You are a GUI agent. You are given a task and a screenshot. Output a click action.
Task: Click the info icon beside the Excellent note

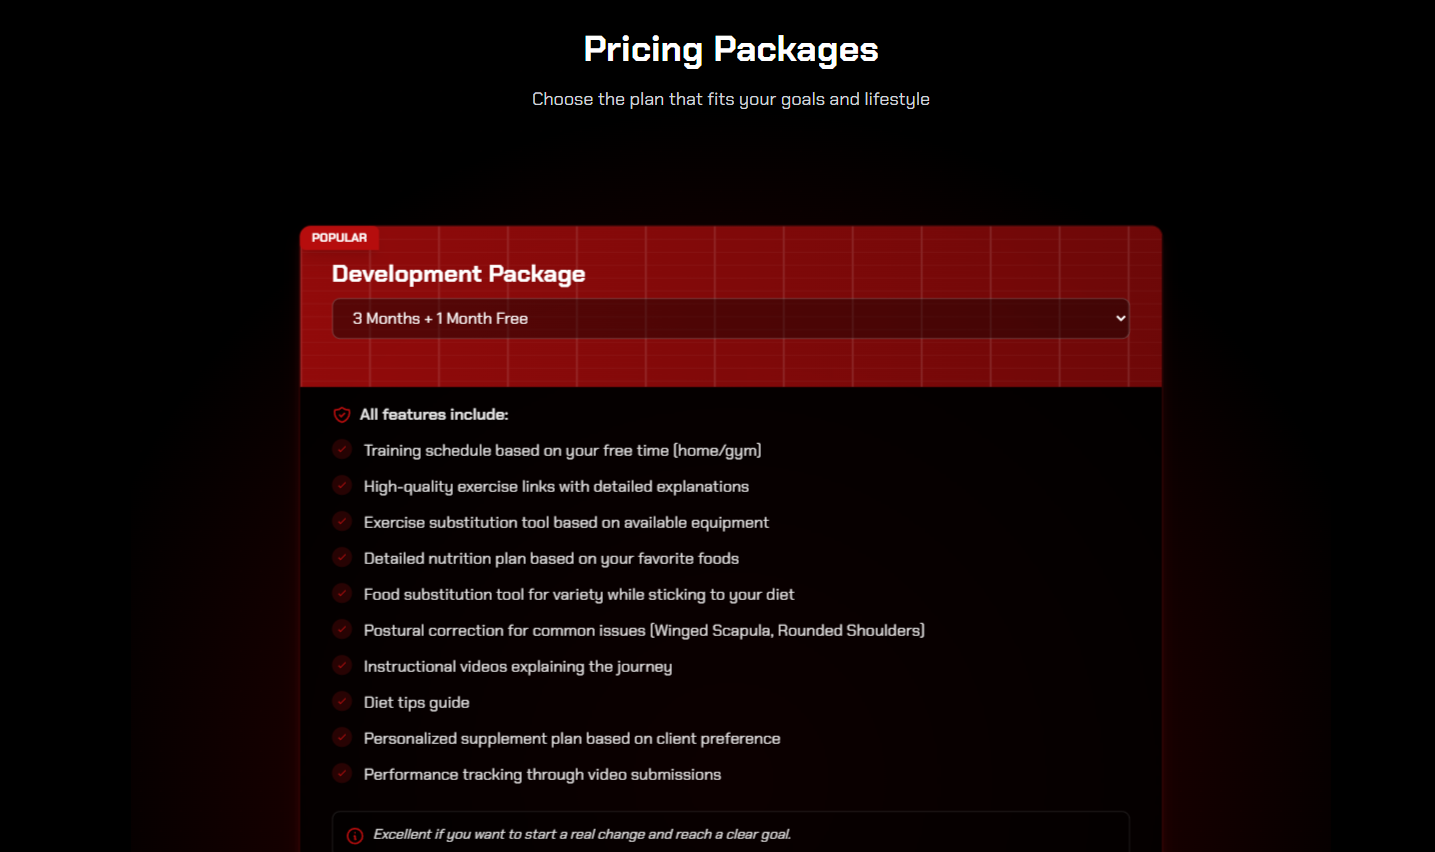coord(355,836)
